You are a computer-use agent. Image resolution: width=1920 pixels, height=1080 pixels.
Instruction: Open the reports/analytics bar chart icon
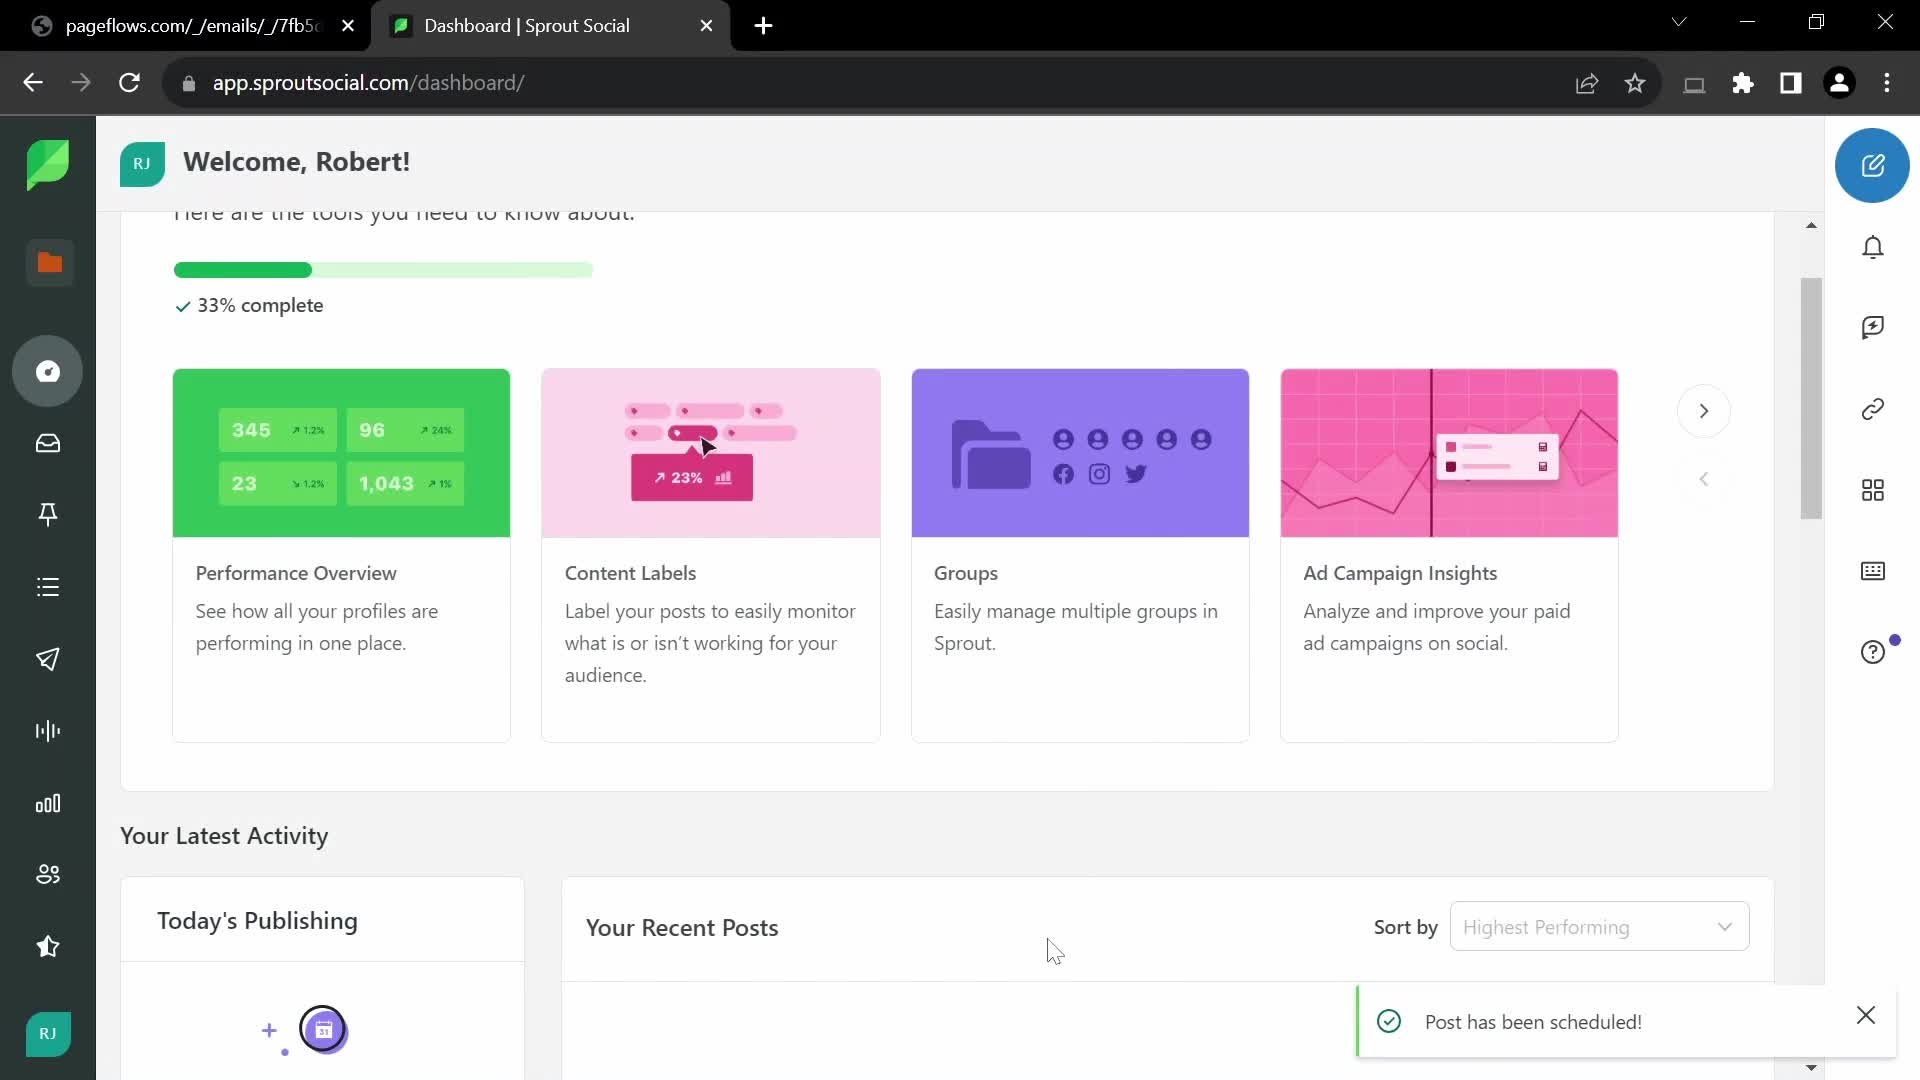[47, 803]
